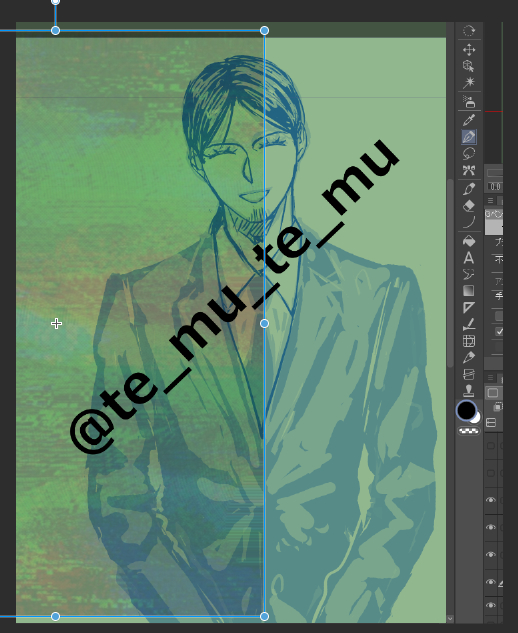
Task: Select the Correct line tool
Action: [469, 324]
